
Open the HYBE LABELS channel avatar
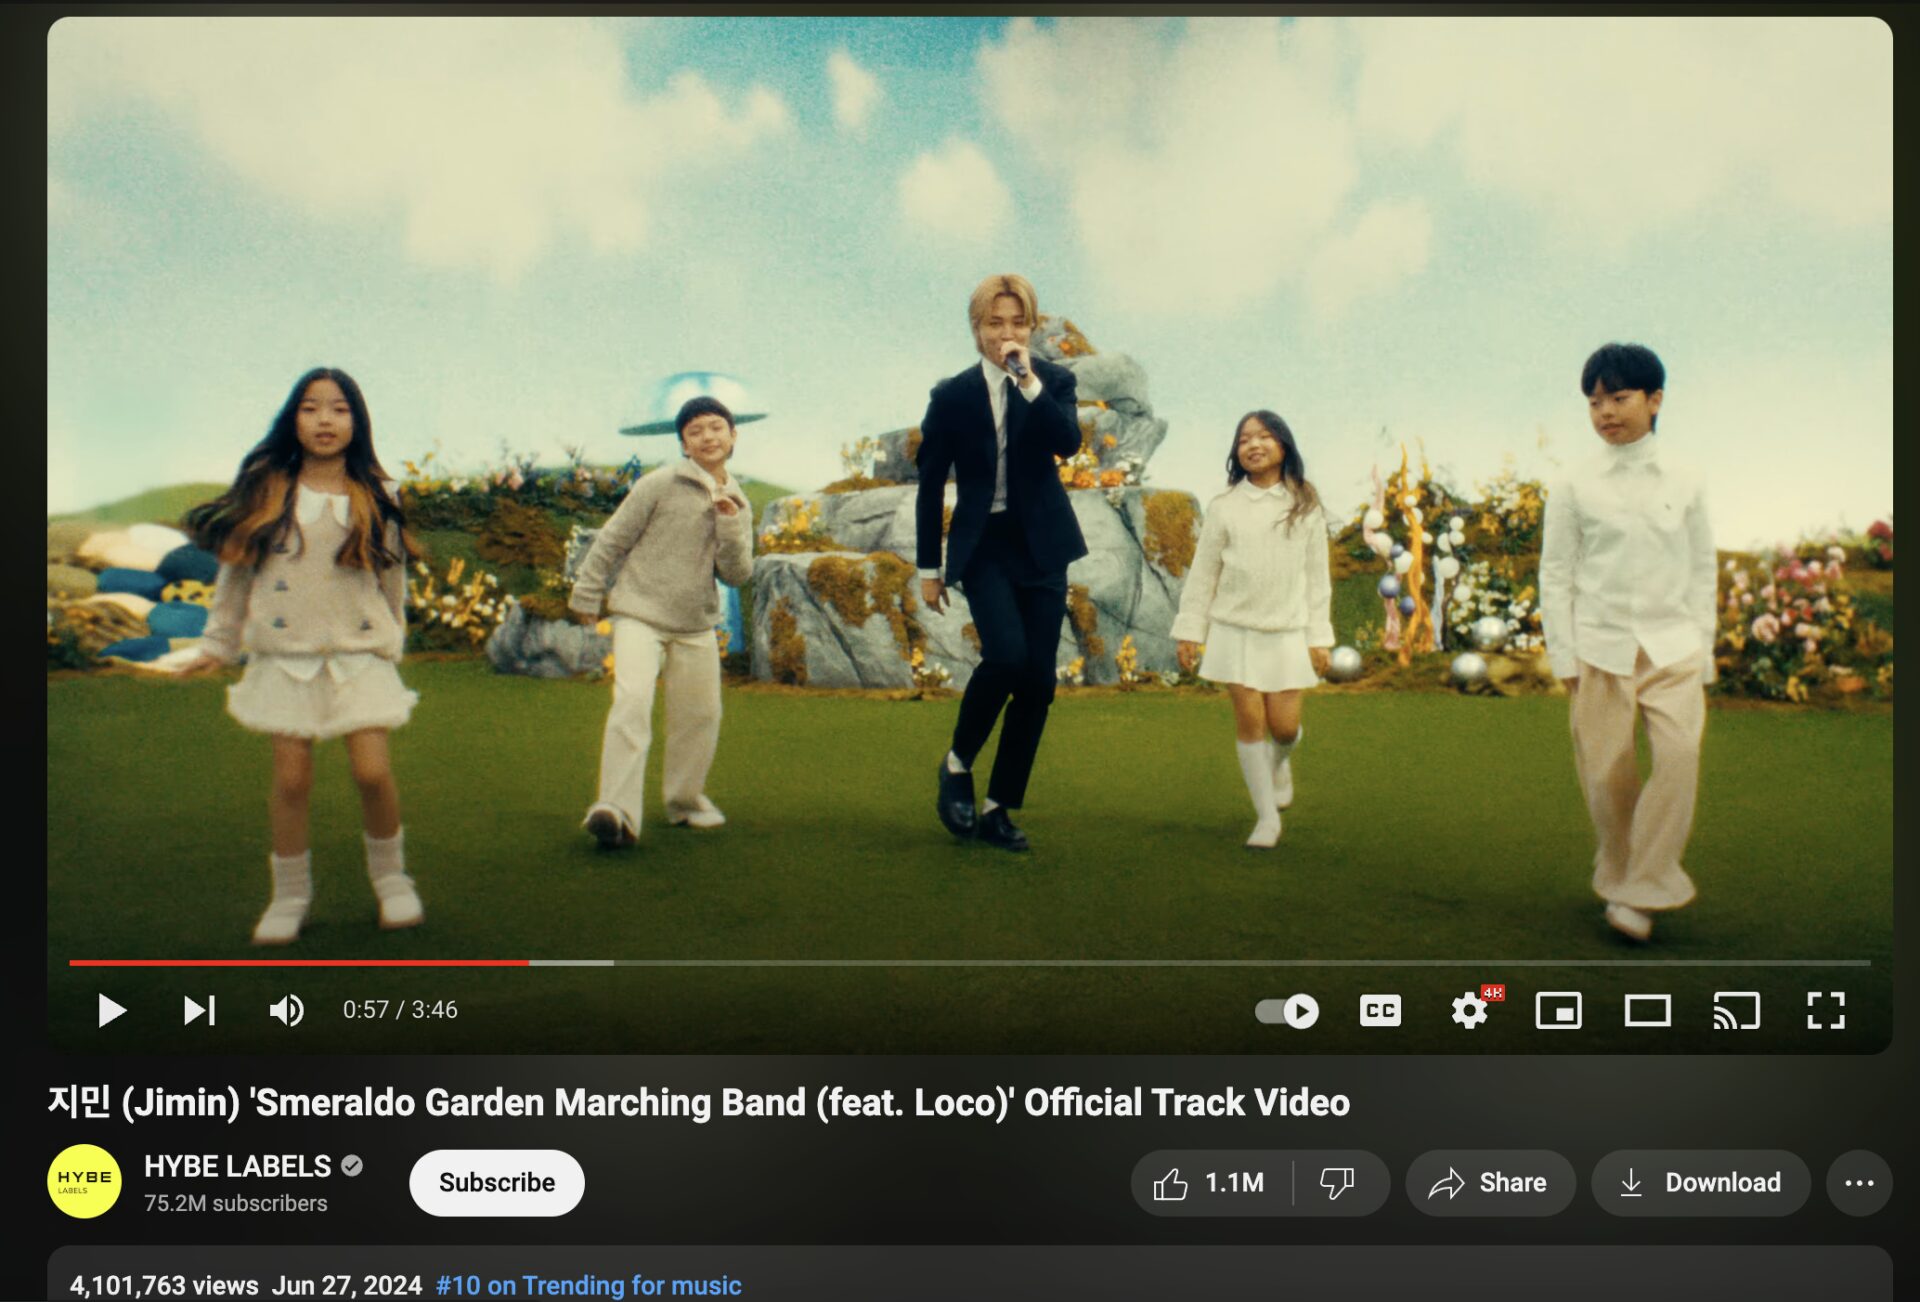coord(84,1181)
